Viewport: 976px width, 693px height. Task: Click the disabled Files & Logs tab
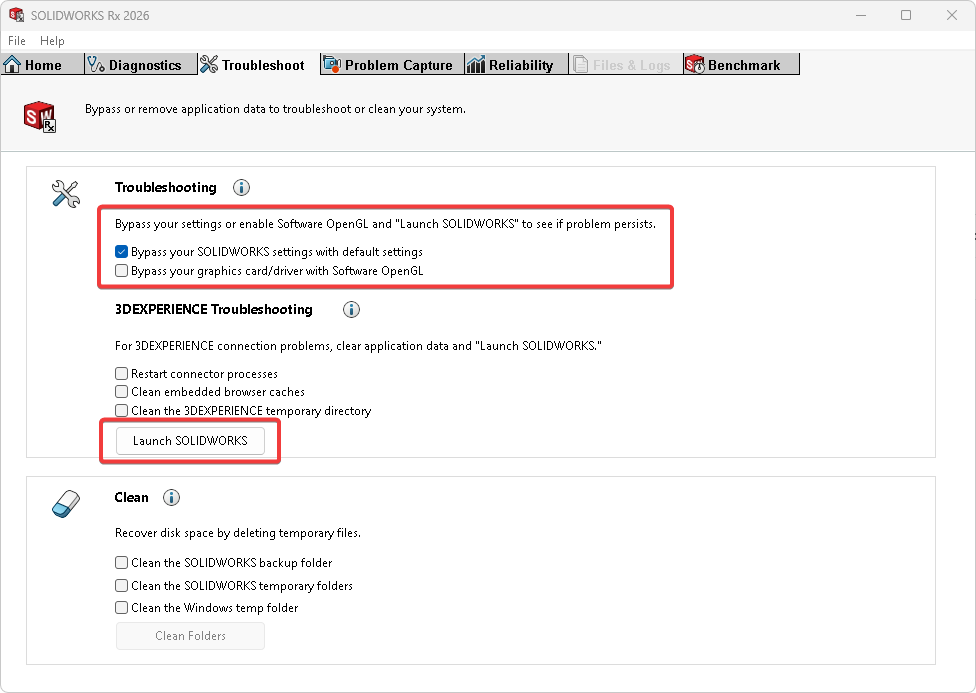626,65
